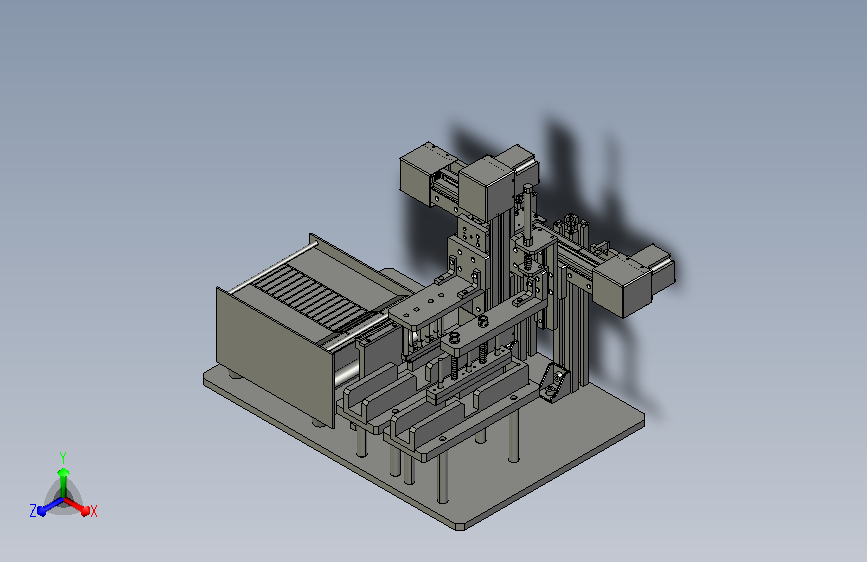
Task: Select the stepper motor at the far right end
Action: point(634,280)
